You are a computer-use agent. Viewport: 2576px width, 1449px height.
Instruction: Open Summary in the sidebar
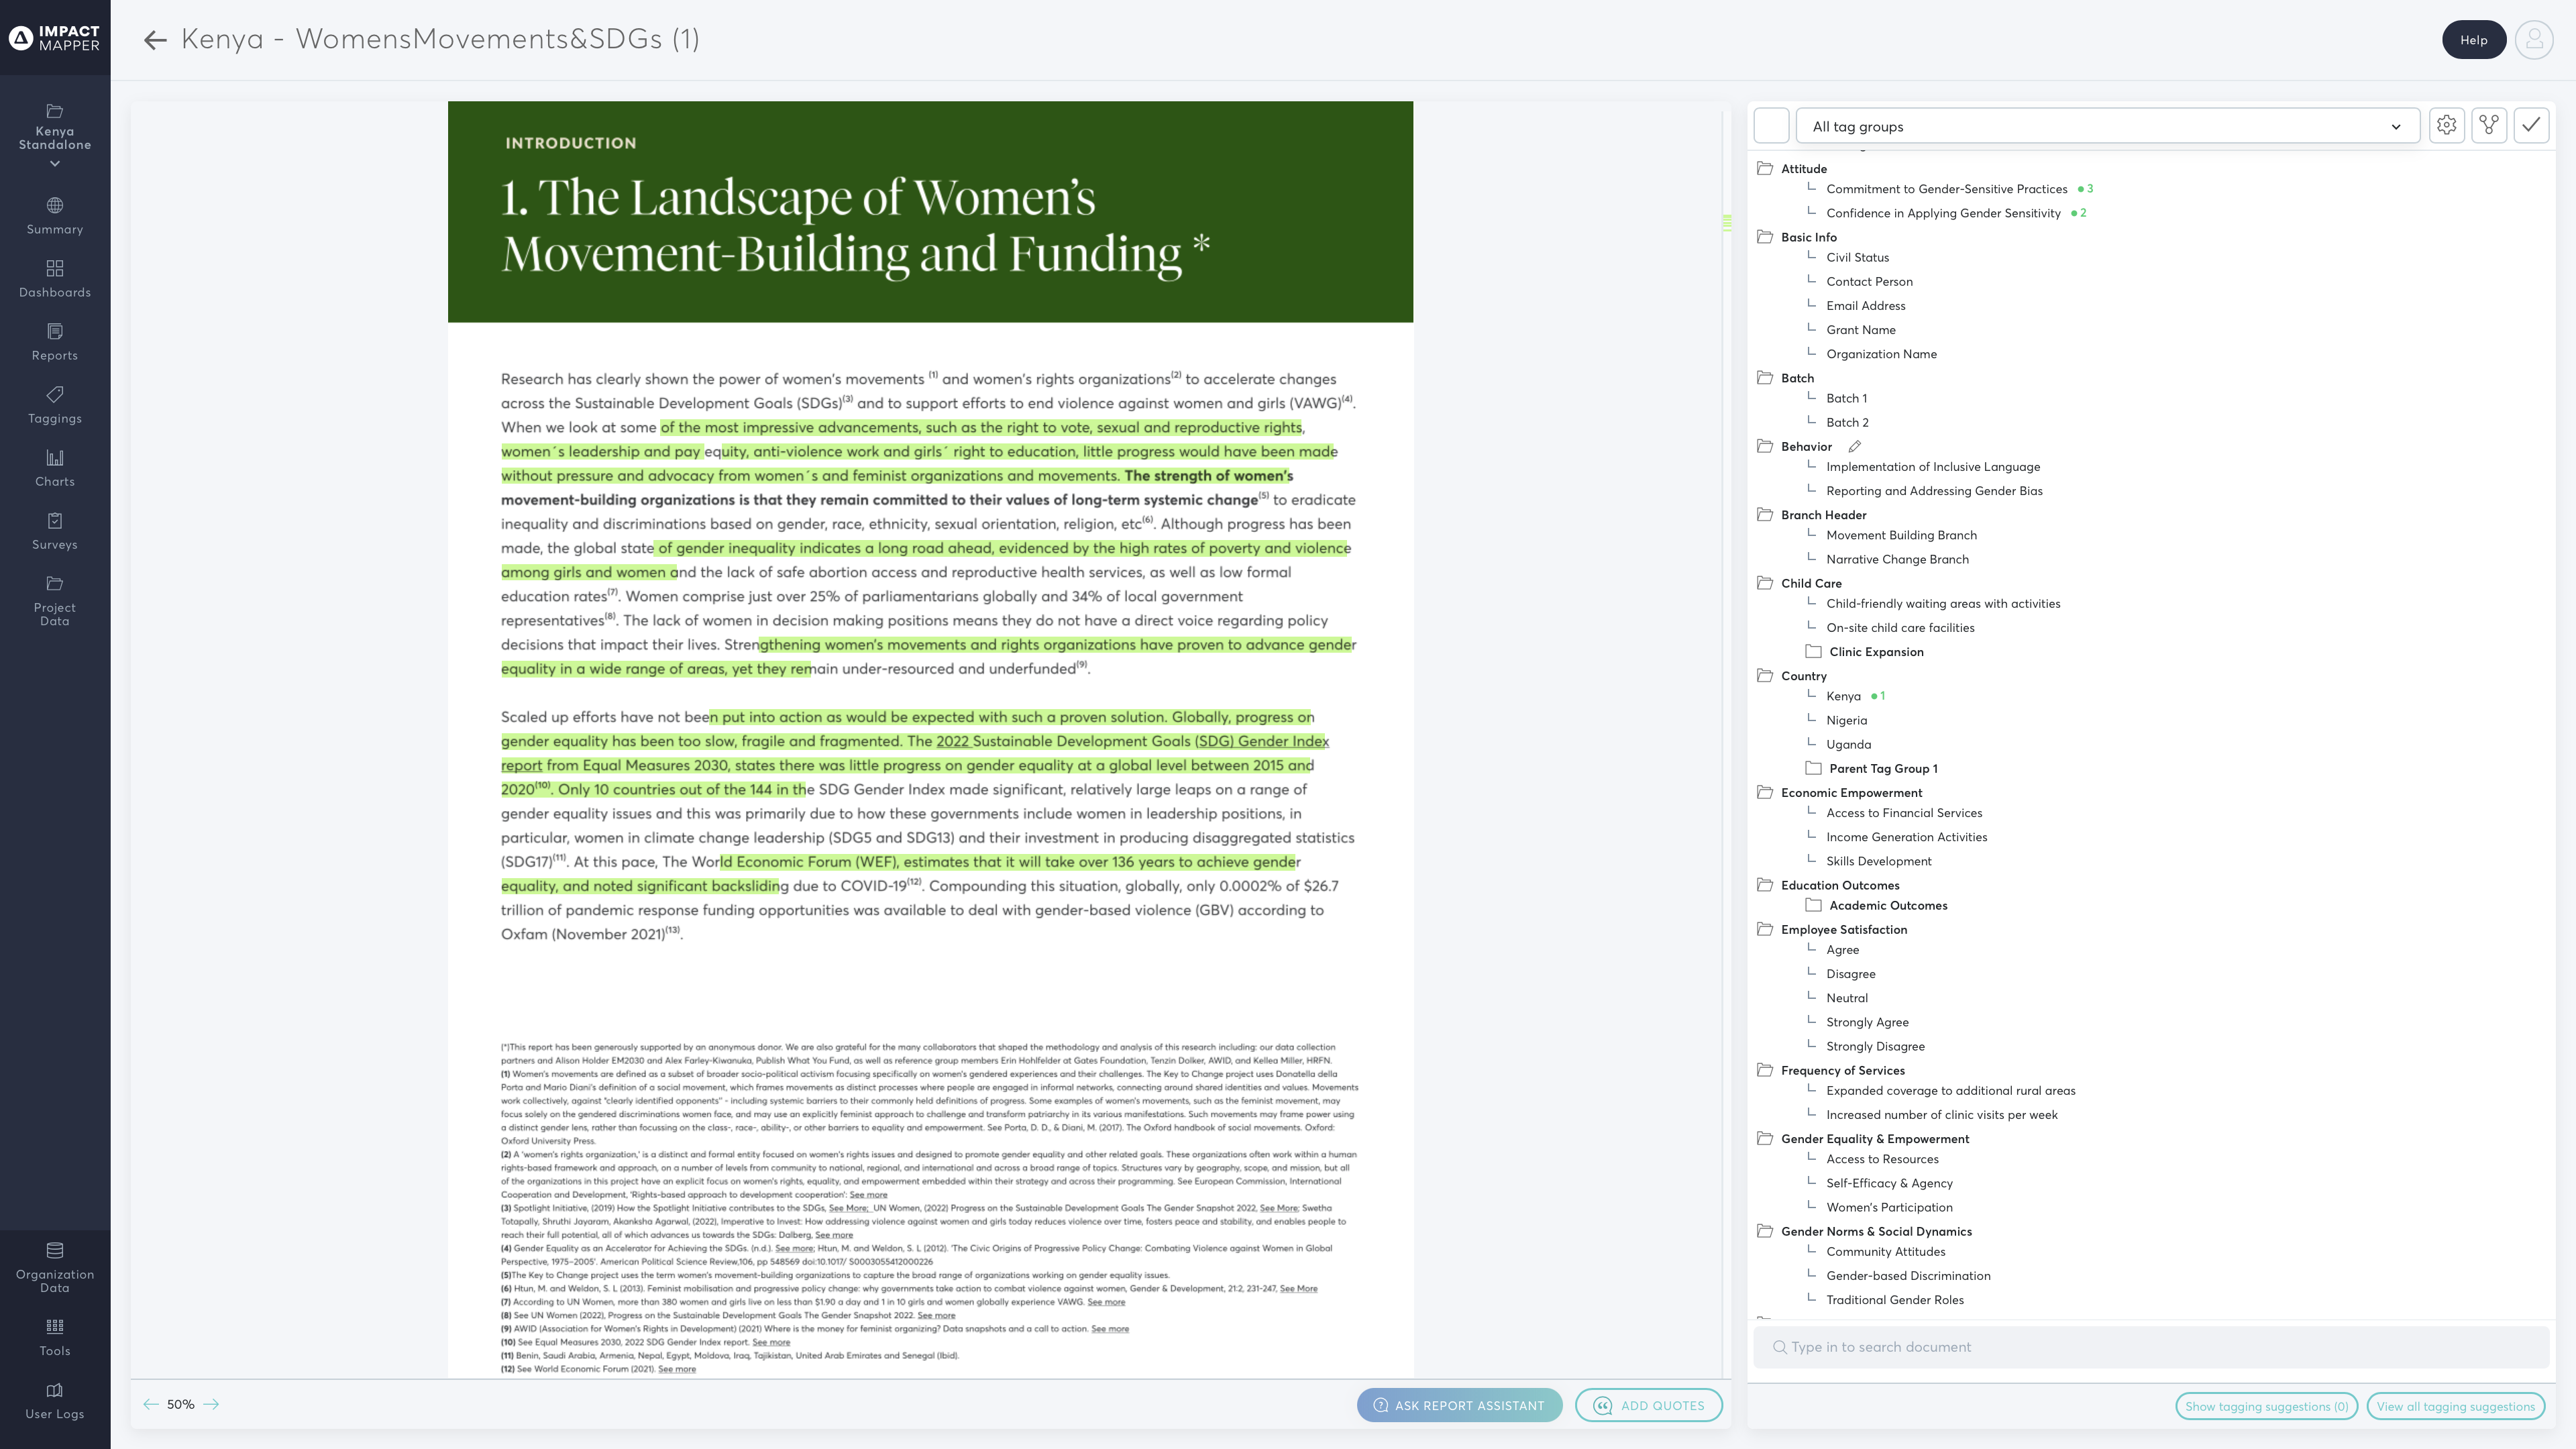coord(55,216)
